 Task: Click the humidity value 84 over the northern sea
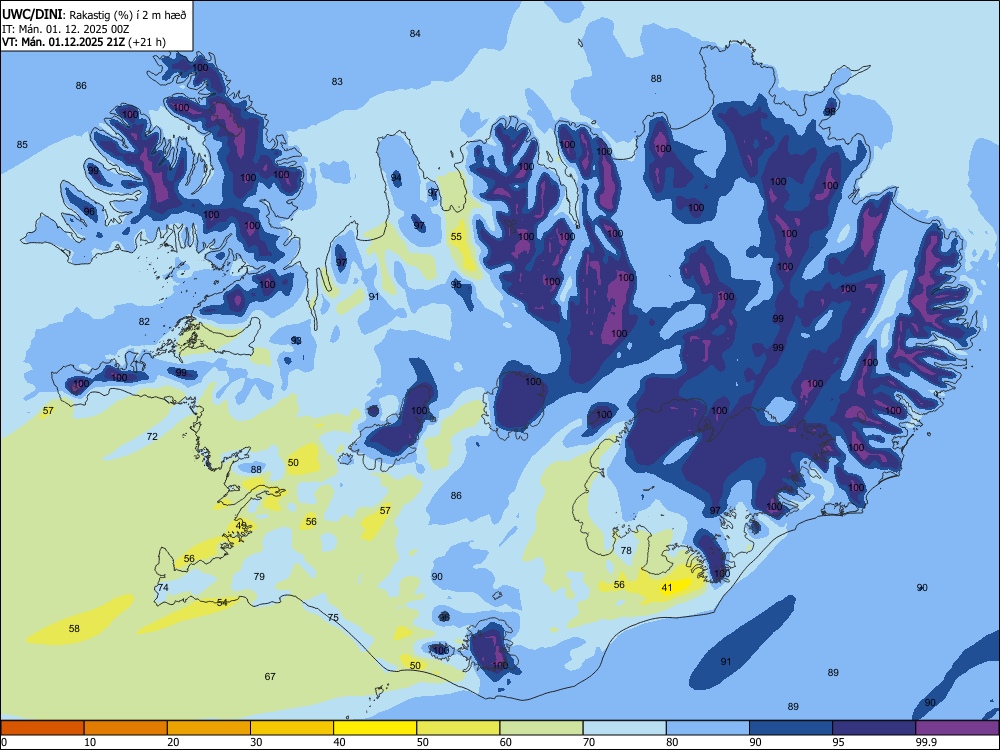click(x=415, y=33)
